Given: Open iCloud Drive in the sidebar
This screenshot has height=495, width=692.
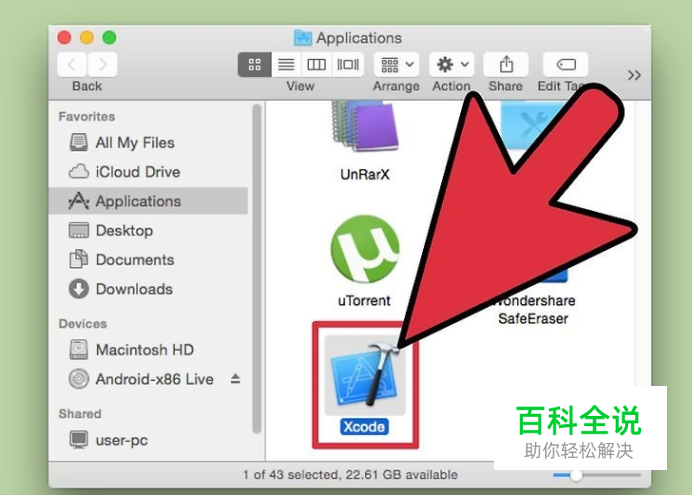Looking at the screenshot, I should point(148,172).
